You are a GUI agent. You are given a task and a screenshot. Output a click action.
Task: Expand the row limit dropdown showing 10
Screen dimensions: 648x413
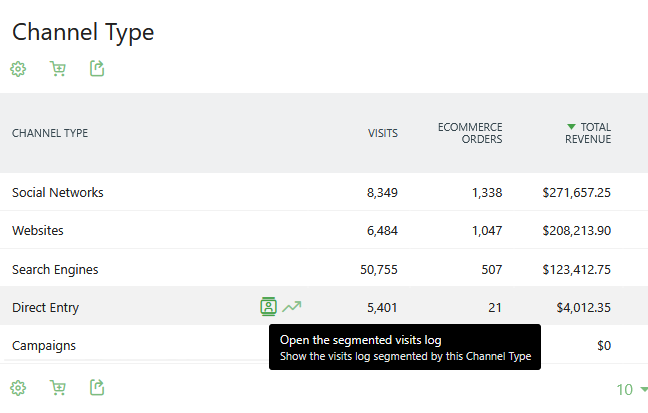point(631,389)
